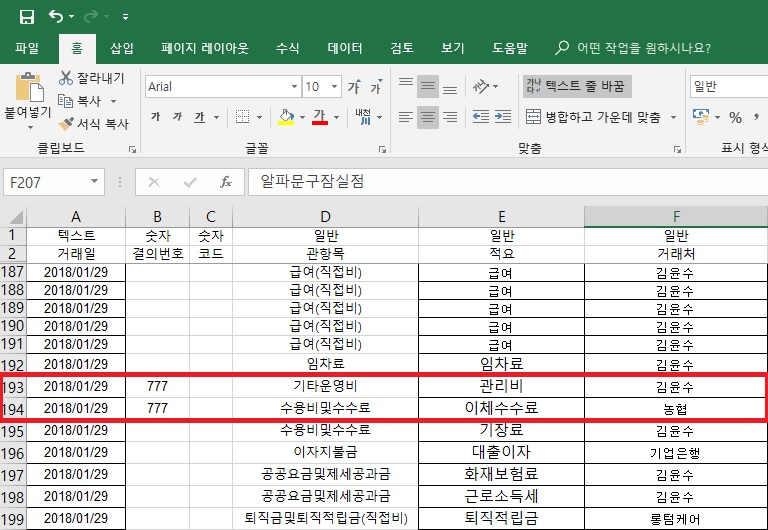Open the 삽입 (Insert) ribbon tab
The image size is (768, 530).
(x=122, y=48)
